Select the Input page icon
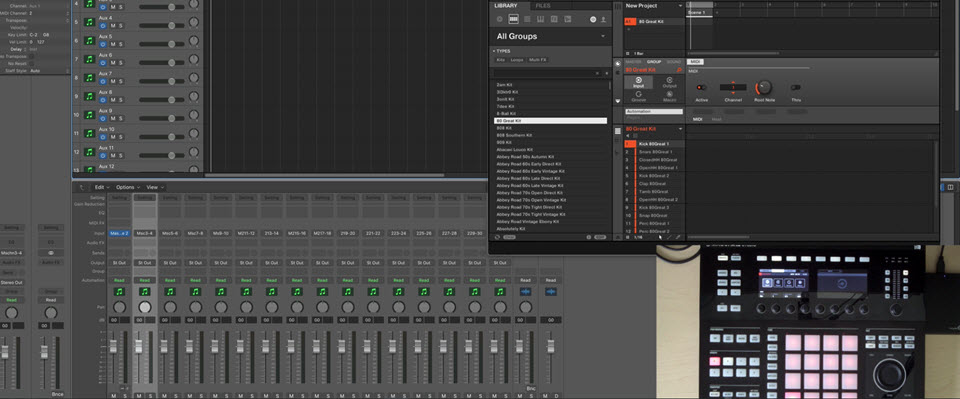 639,82
